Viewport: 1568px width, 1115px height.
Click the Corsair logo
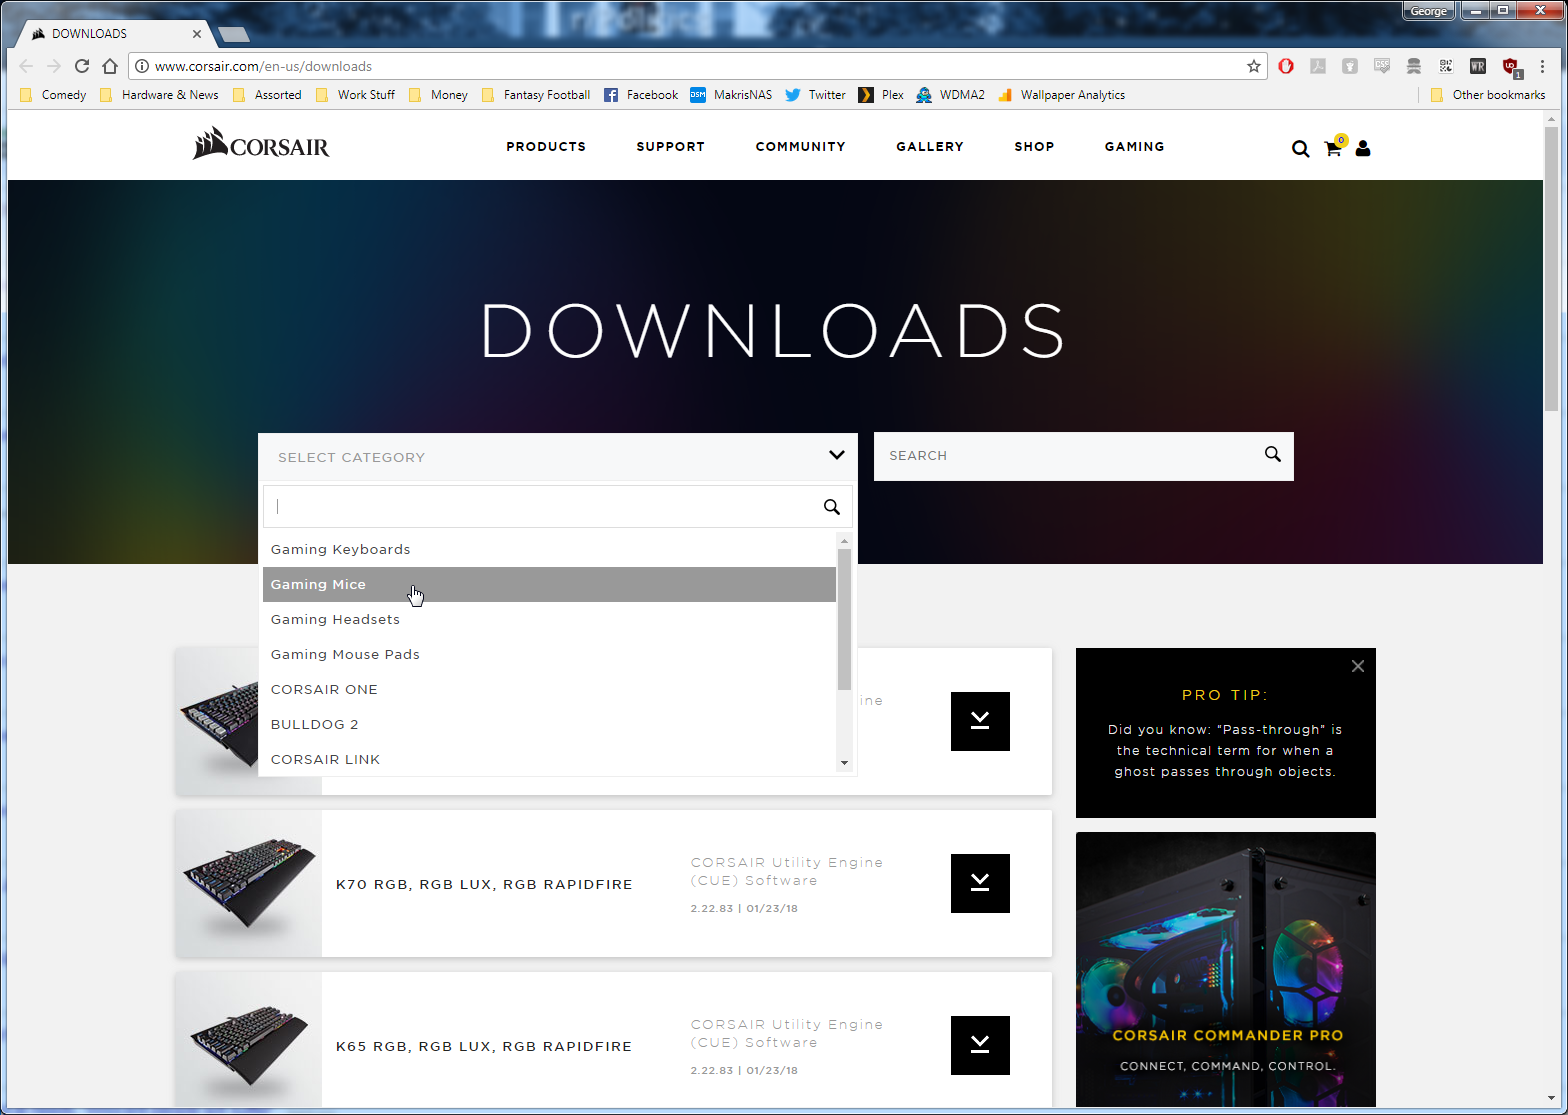point(261,145)
